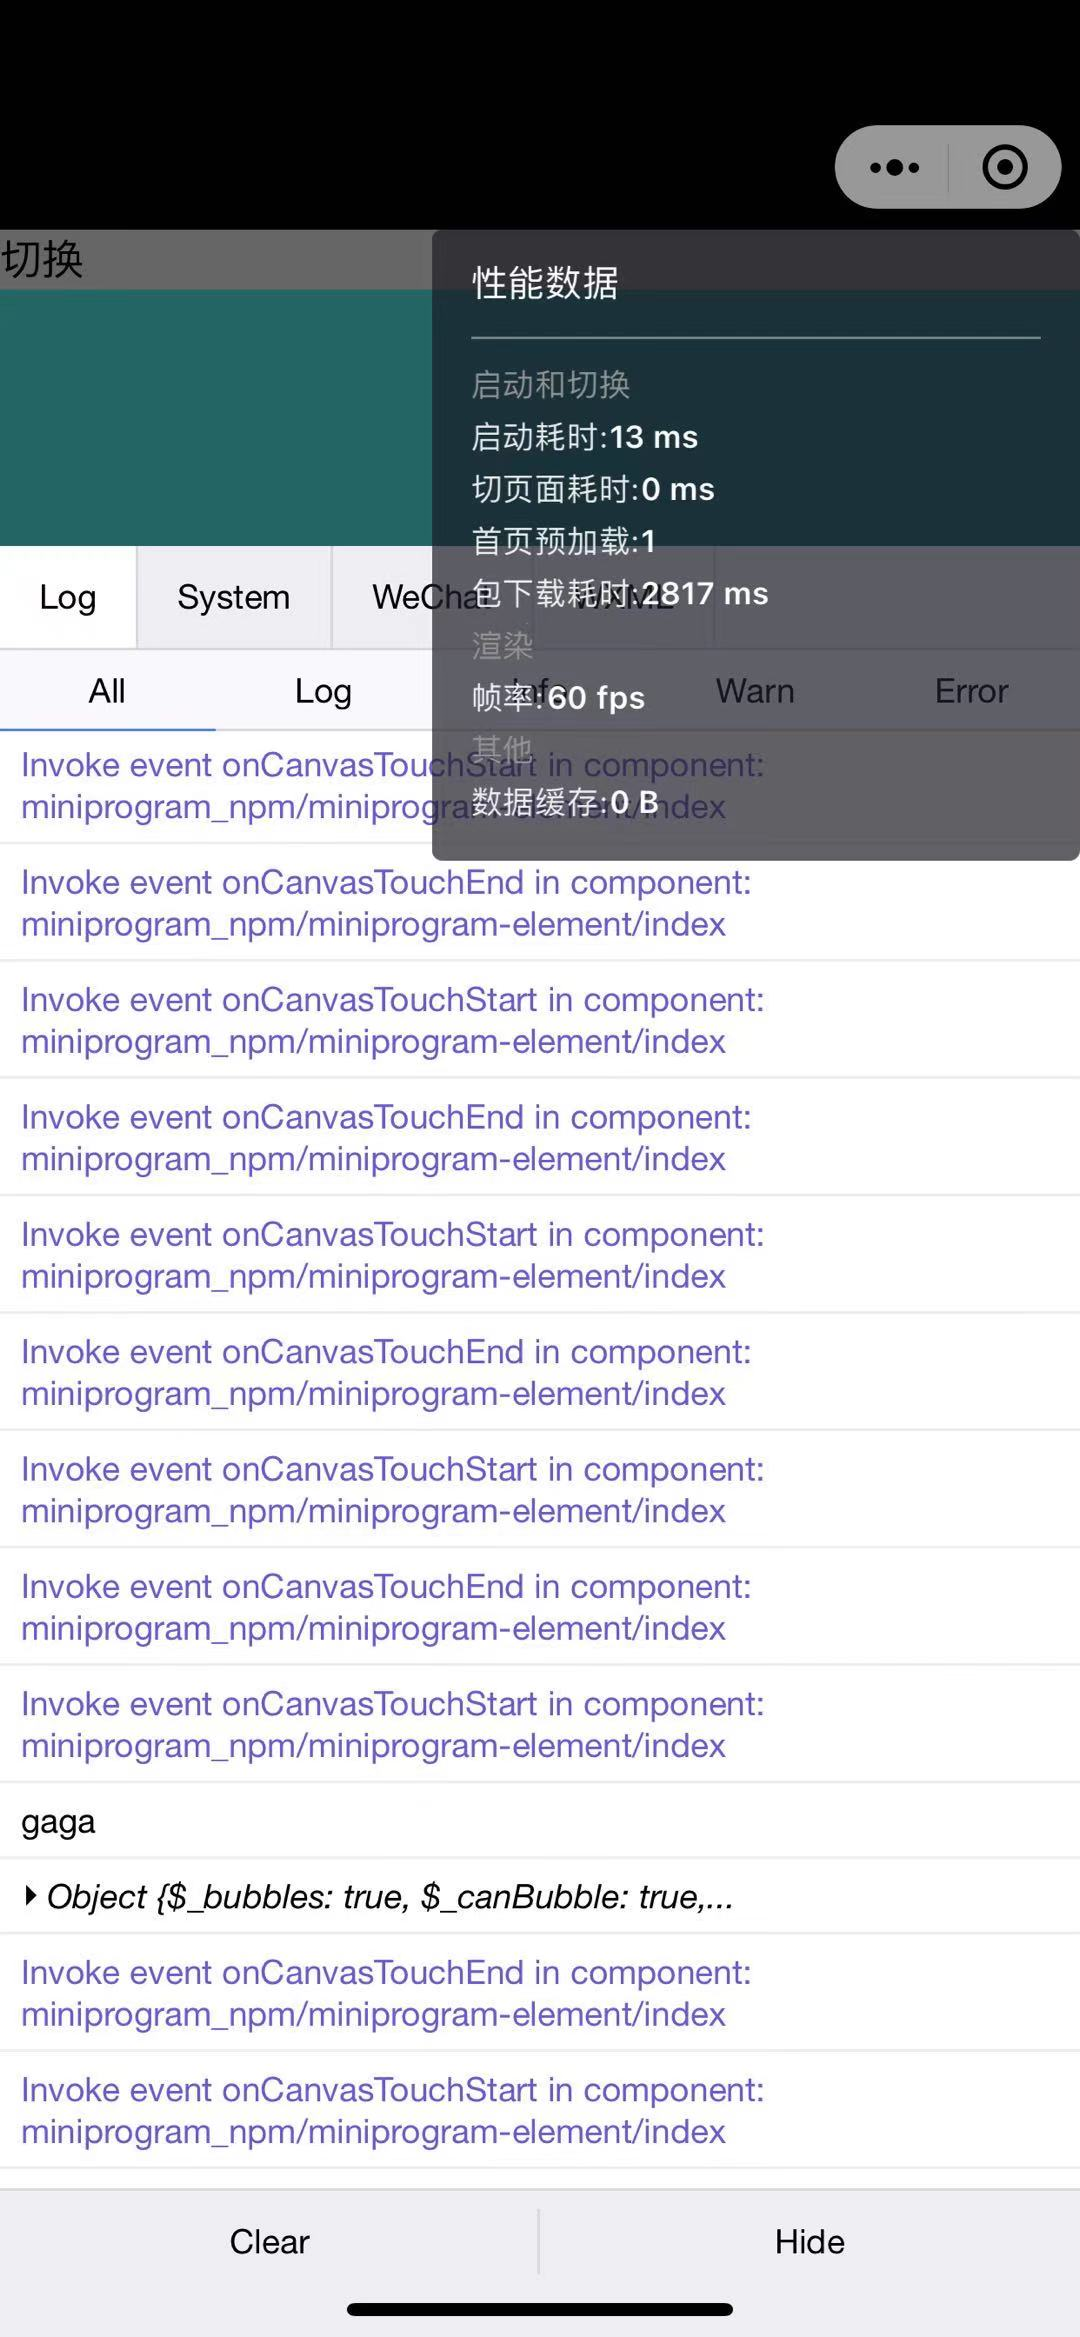
Task: Tap the 切换 button at top left
Action: coord(42,260)
